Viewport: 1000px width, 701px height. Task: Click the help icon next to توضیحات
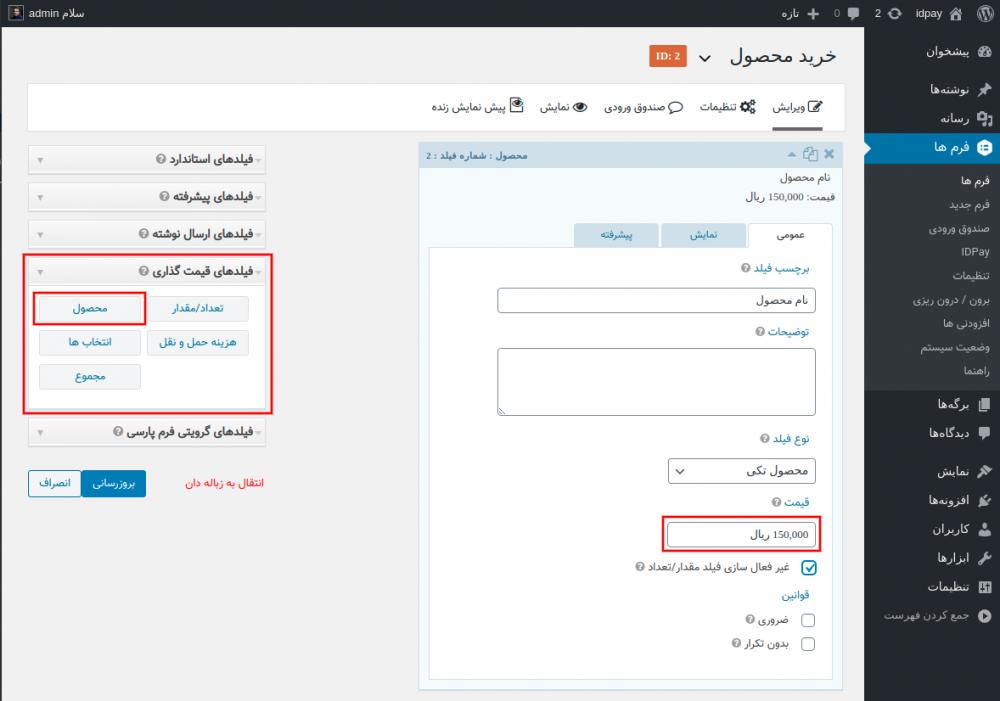click(760, 332)
